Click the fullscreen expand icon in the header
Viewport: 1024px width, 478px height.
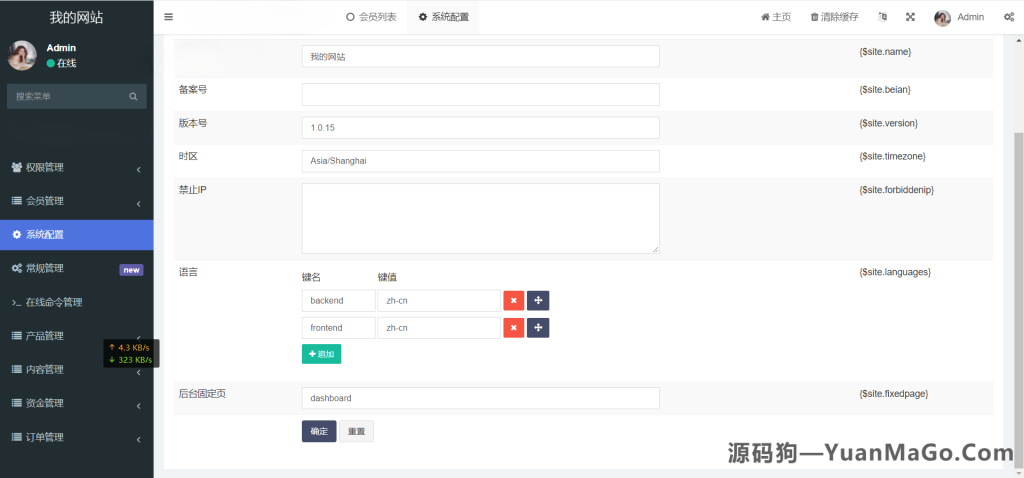[x=910, y=17]
